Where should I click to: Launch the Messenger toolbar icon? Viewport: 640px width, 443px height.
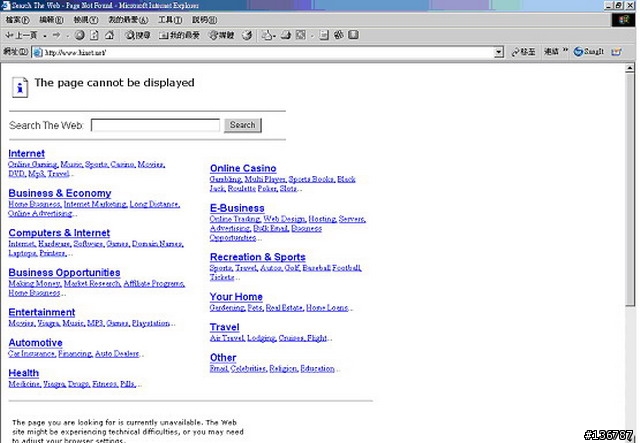[x=338, y=36]
